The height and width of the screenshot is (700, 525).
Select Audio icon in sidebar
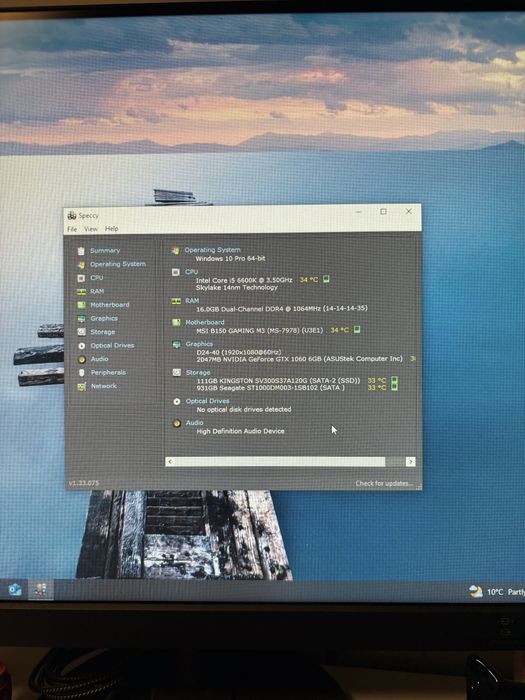click(81, 359)
